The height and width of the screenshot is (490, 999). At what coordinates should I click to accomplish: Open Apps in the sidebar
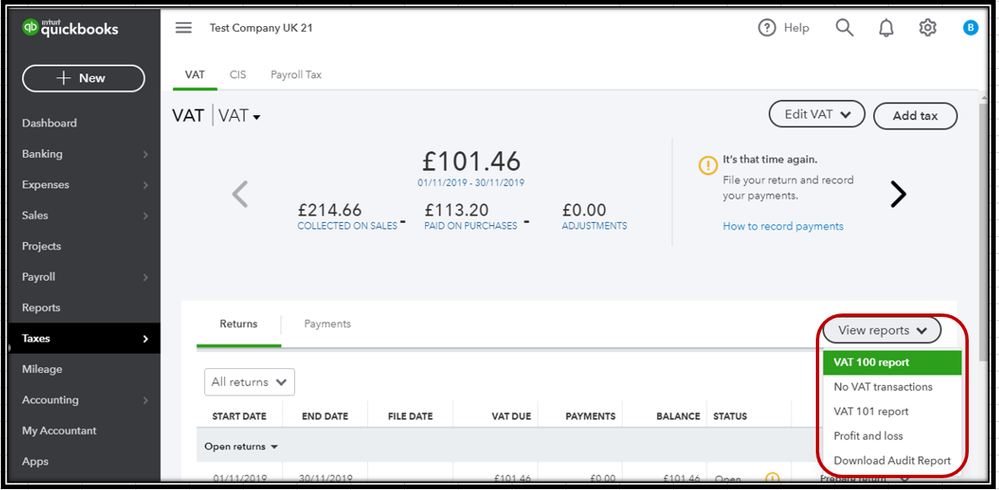tap(35, 461)
